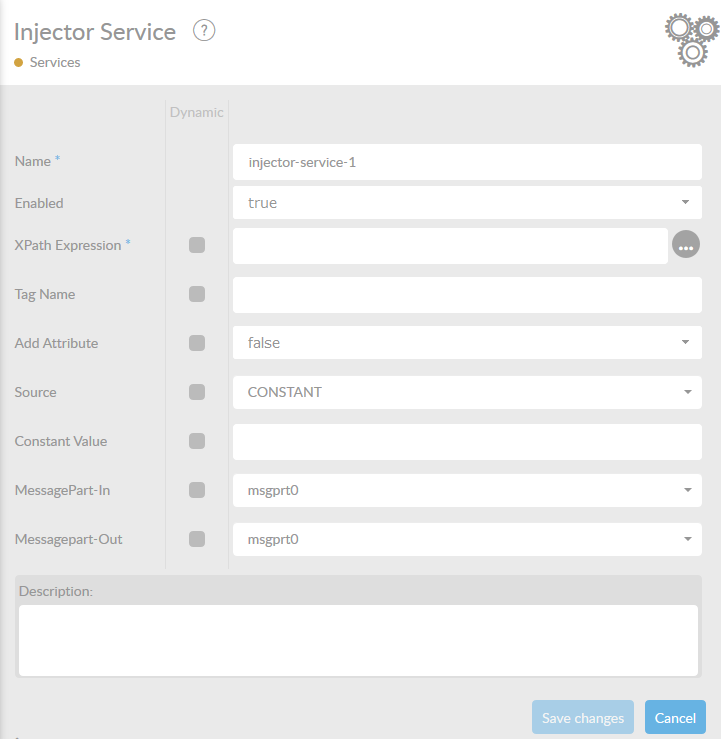
Task: Tick Dynamic checkbox for Constant Value
Action: pyautogui.click(x=197, y=441)
